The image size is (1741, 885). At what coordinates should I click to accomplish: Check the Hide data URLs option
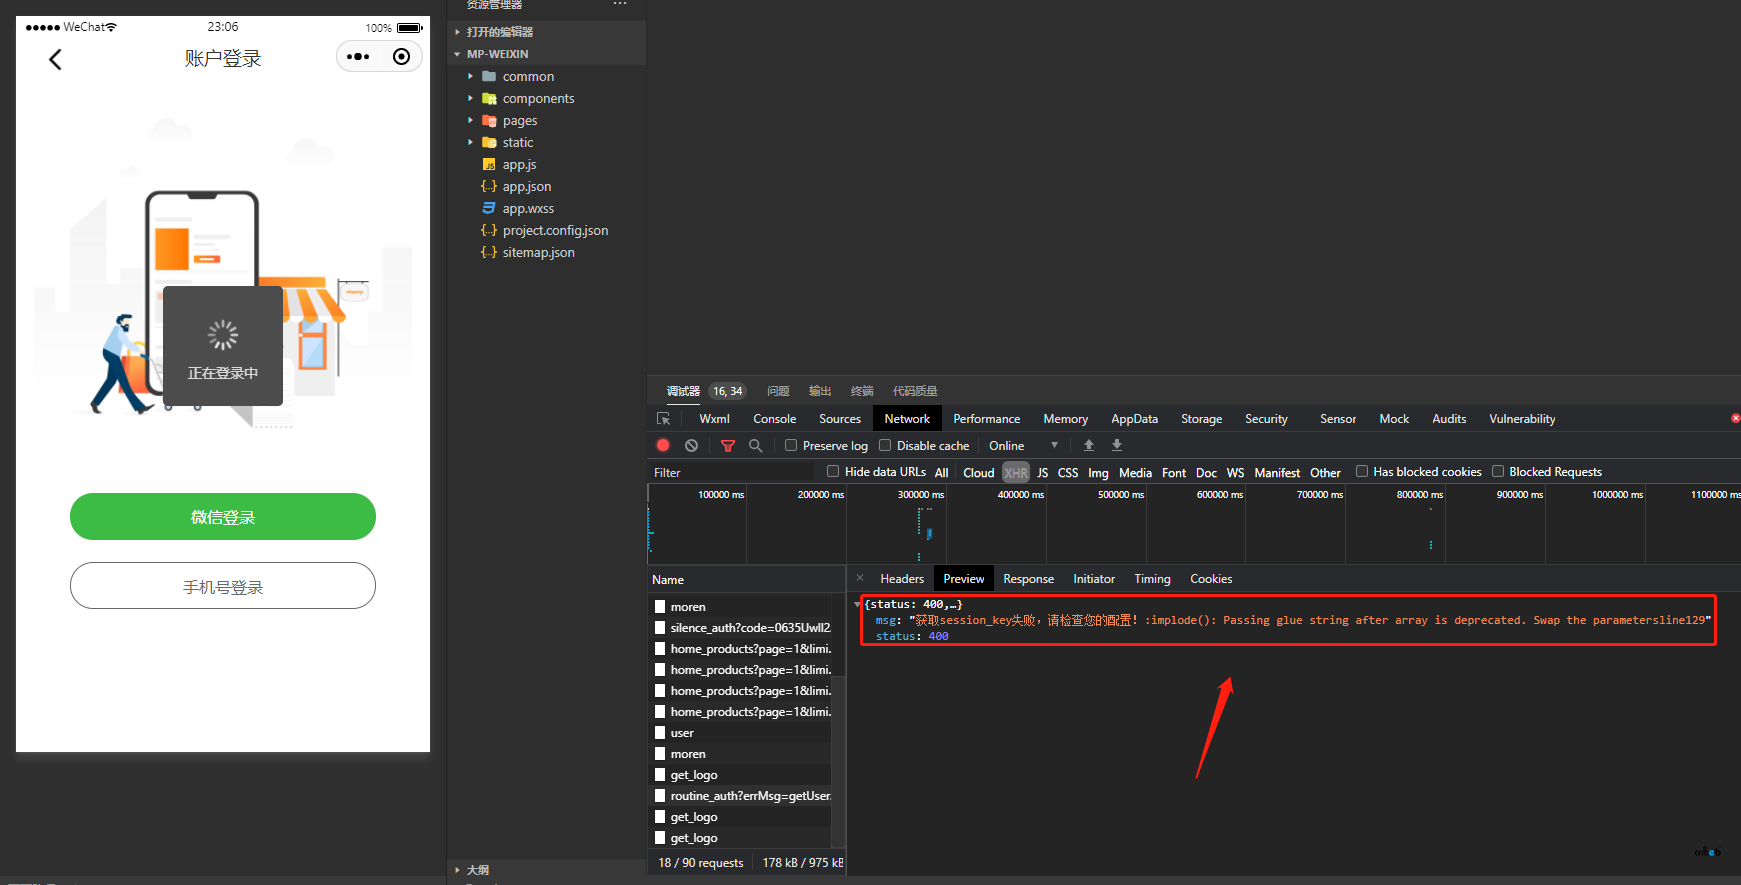coord(833,471)
